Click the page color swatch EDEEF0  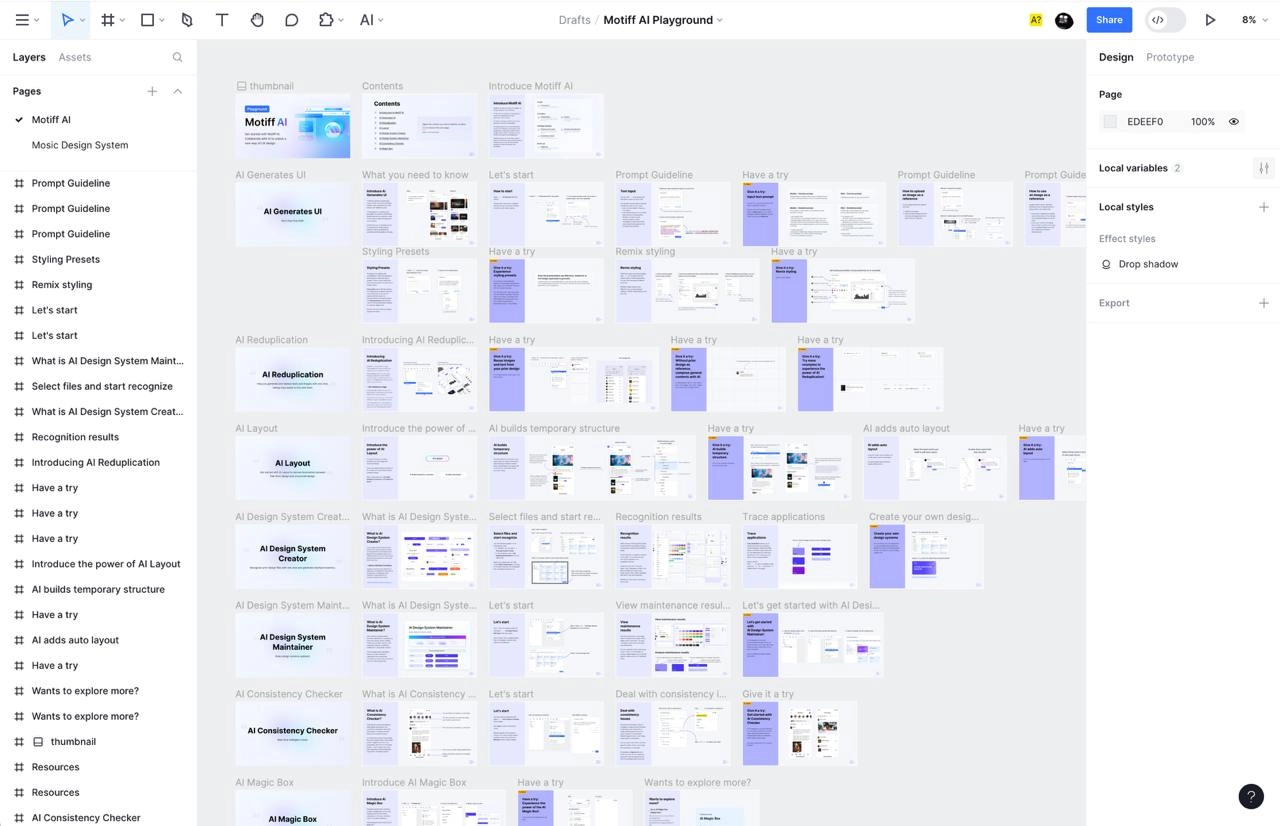click(1110, 122)
